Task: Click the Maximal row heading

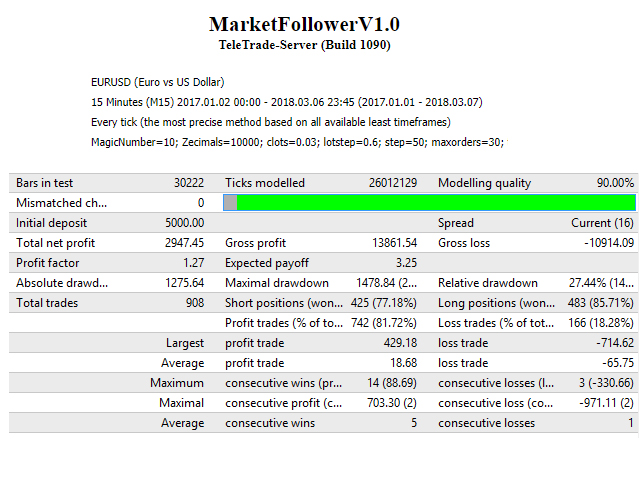Action: tap(182, 403)
